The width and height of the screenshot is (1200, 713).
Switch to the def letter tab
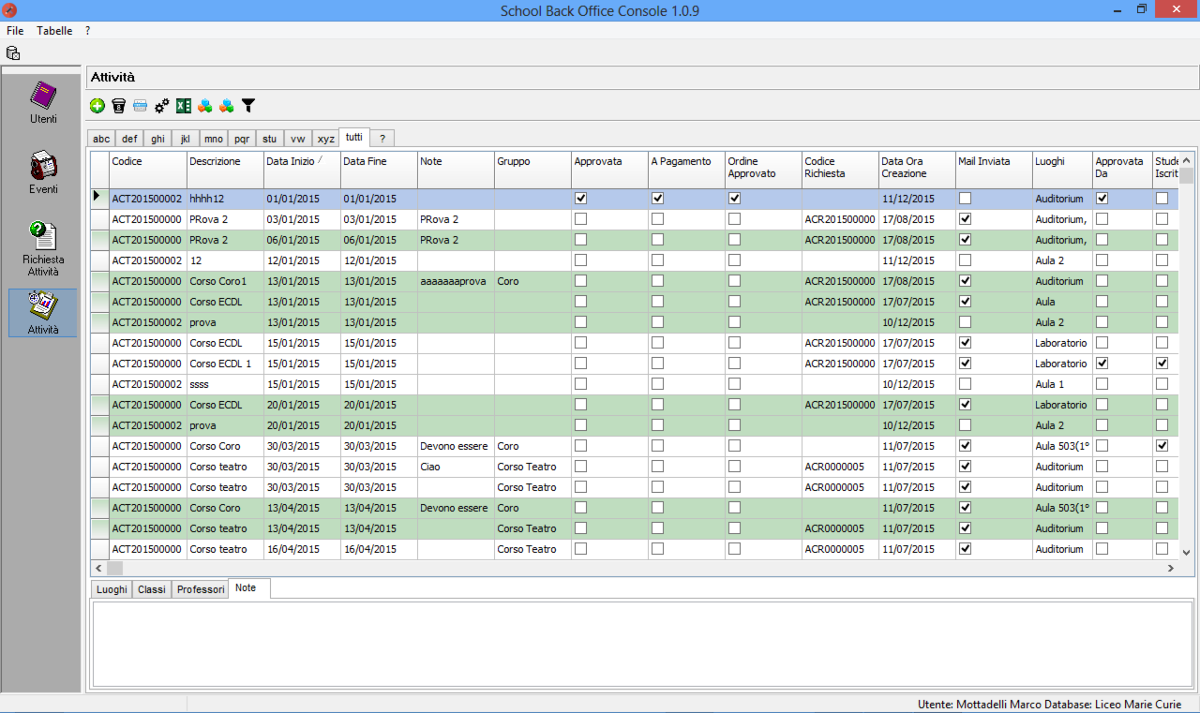click(130, 139)
